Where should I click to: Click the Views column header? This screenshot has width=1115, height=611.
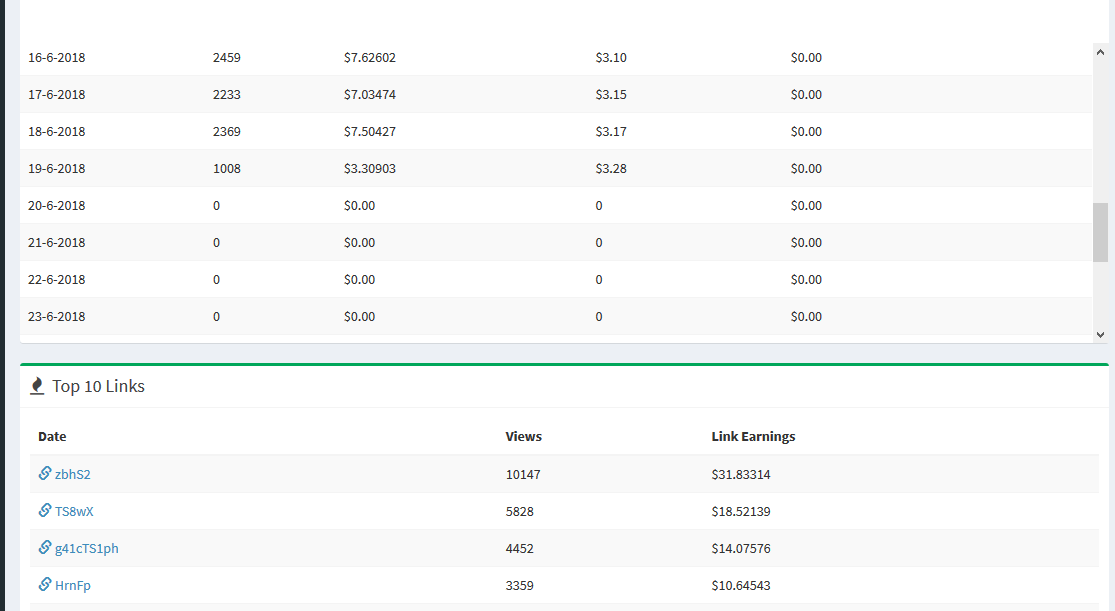pos(523,437)
